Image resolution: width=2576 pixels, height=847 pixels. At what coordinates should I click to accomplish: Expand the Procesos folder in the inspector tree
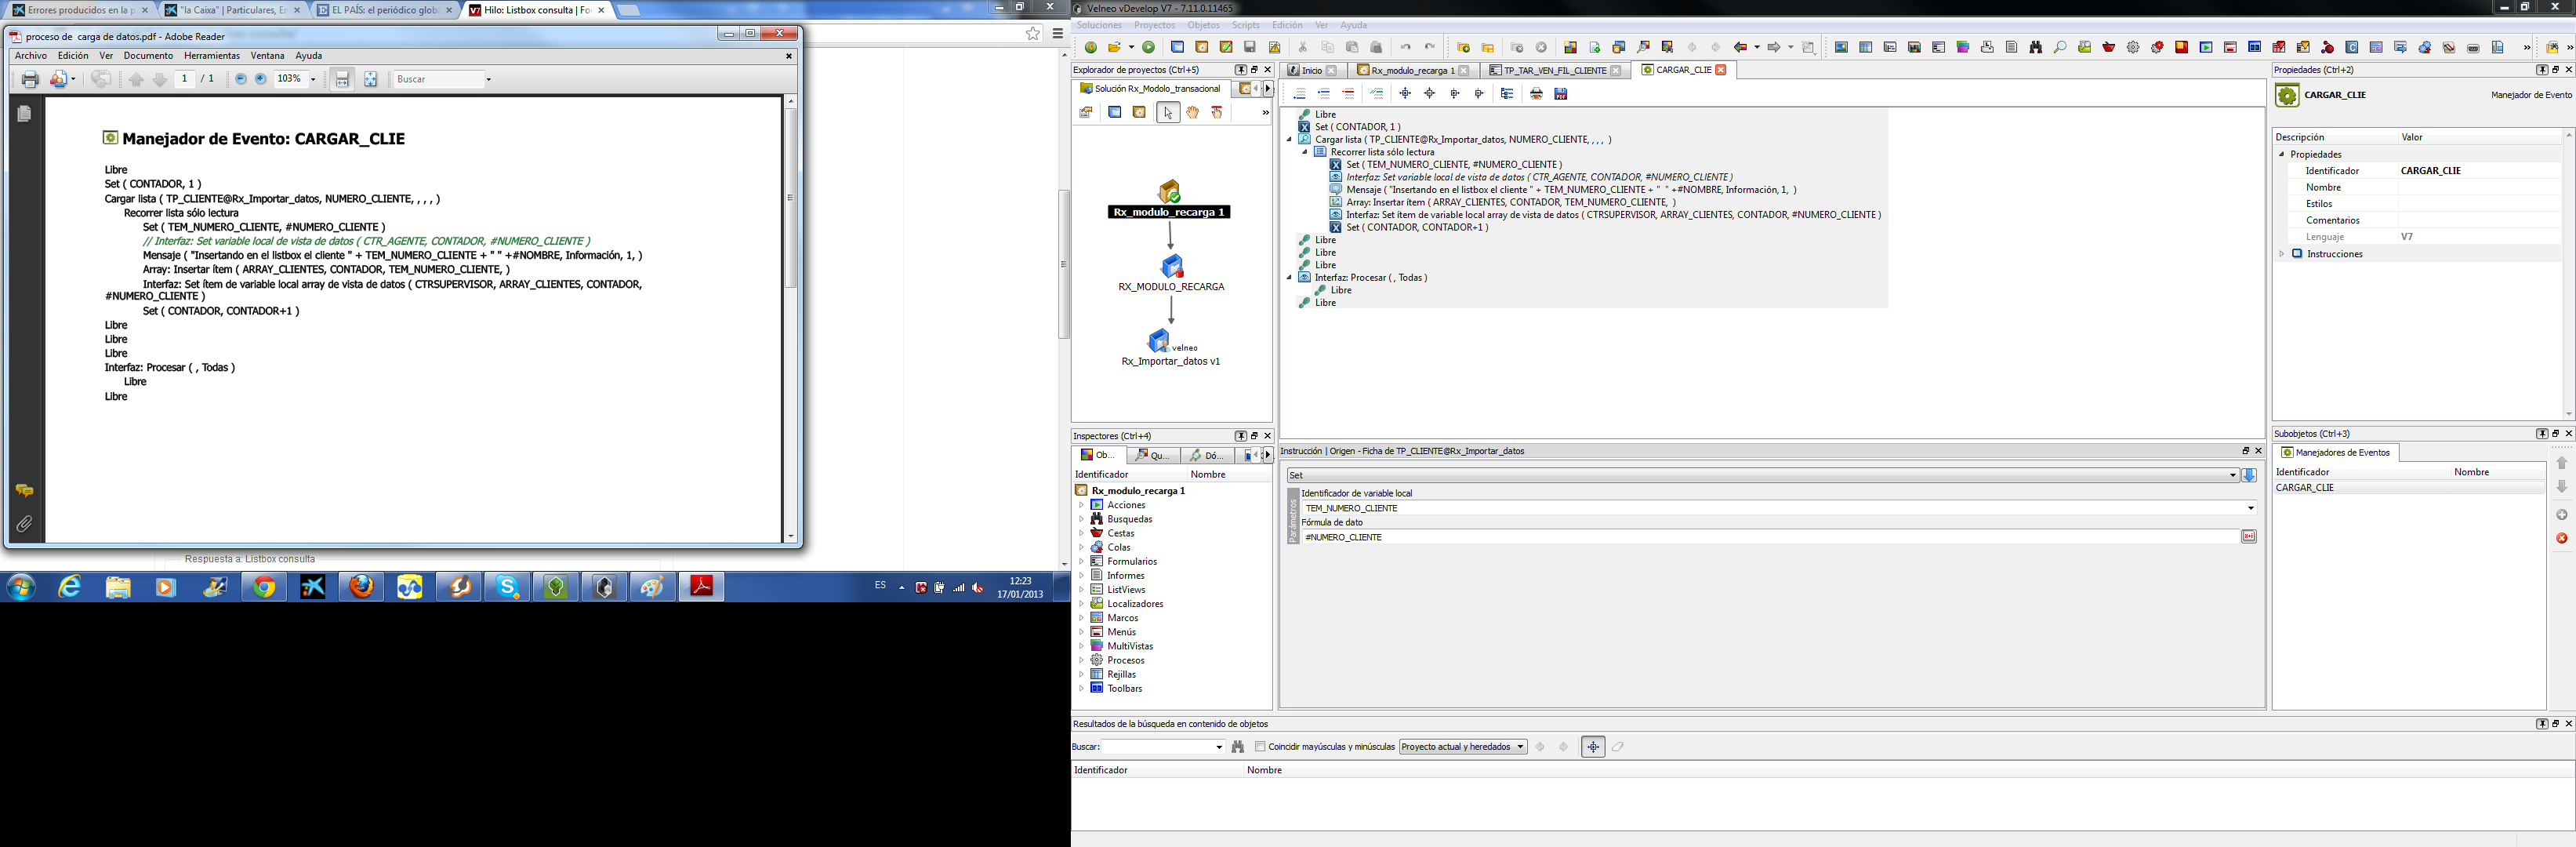[x=1081, y=661]
